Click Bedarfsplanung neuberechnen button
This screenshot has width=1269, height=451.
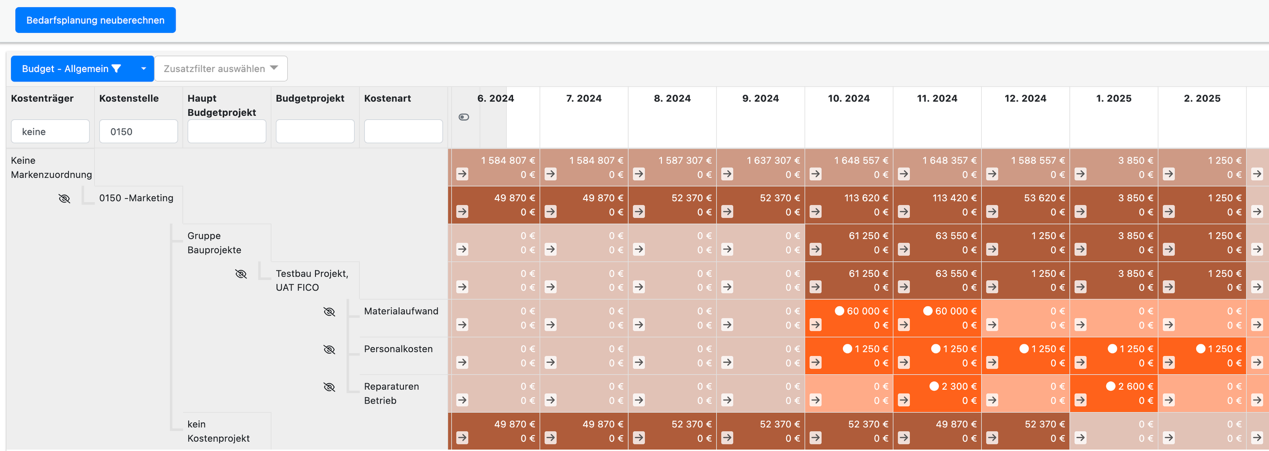tap(95, 20)
